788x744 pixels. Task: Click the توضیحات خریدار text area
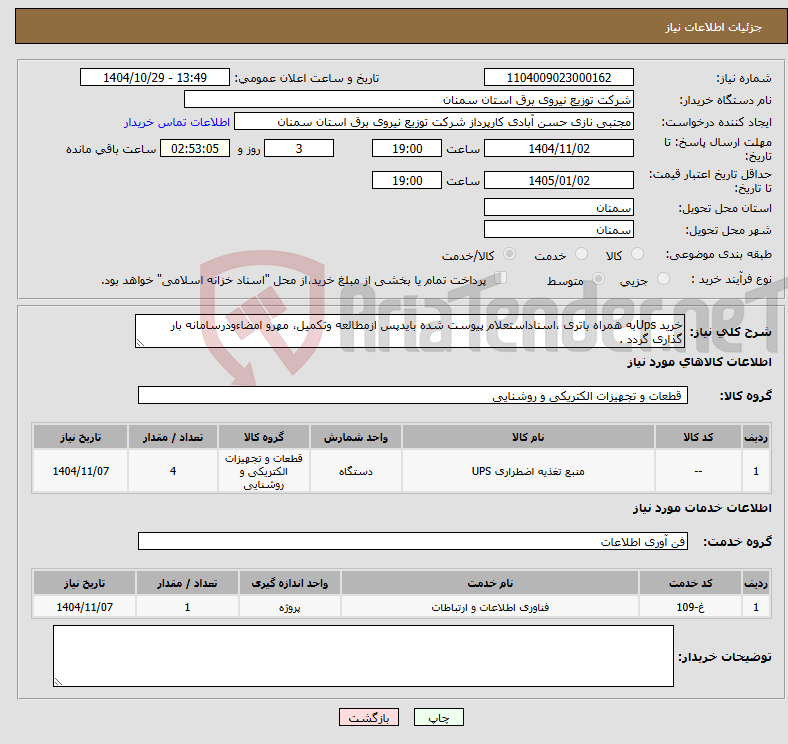pyautogui.click(x=363, y=656)
